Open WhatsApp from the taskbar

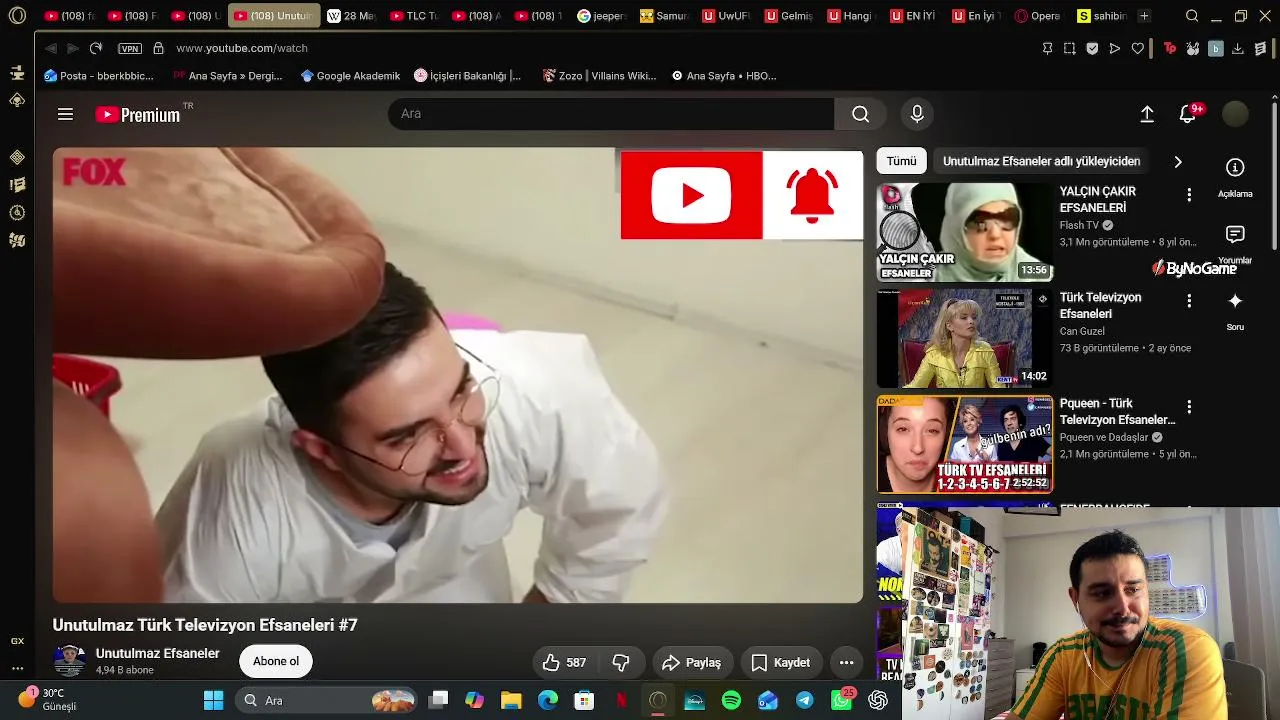(842, 700)
